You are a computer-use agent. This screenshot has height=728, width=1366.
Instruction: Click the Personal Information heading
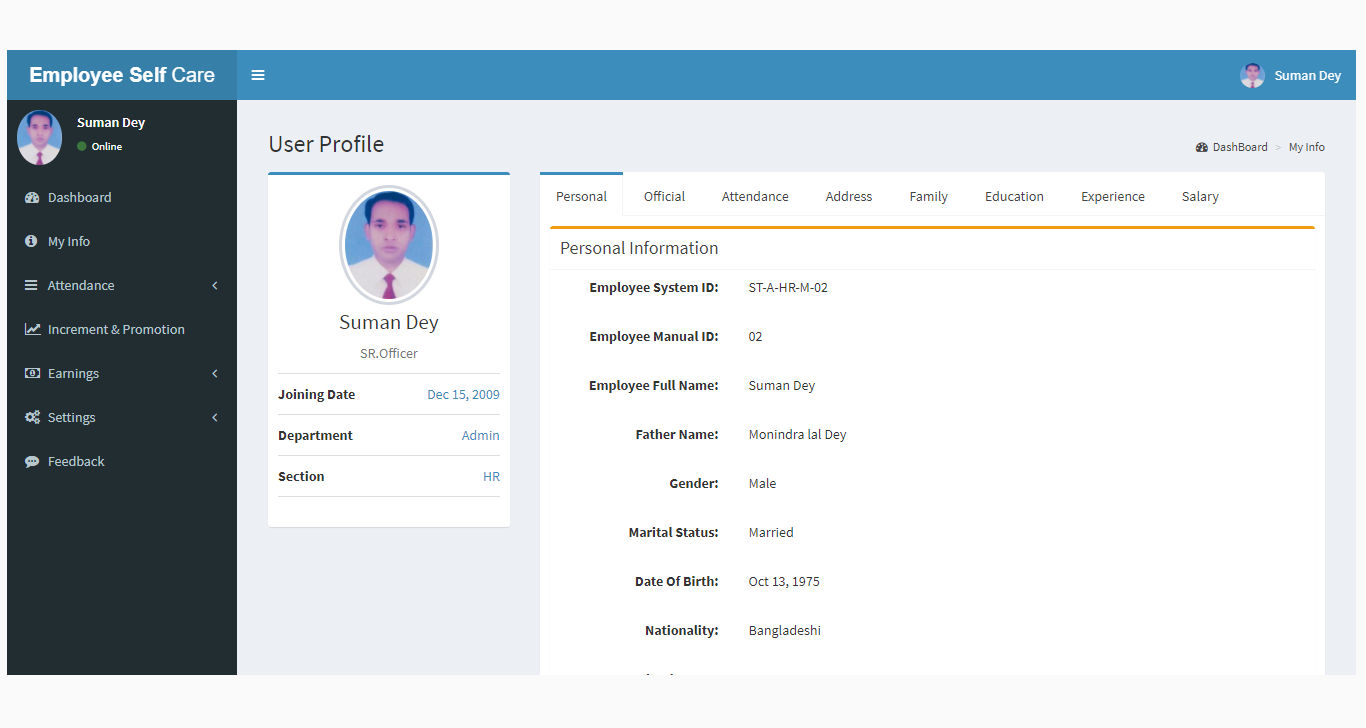point(639,248)
